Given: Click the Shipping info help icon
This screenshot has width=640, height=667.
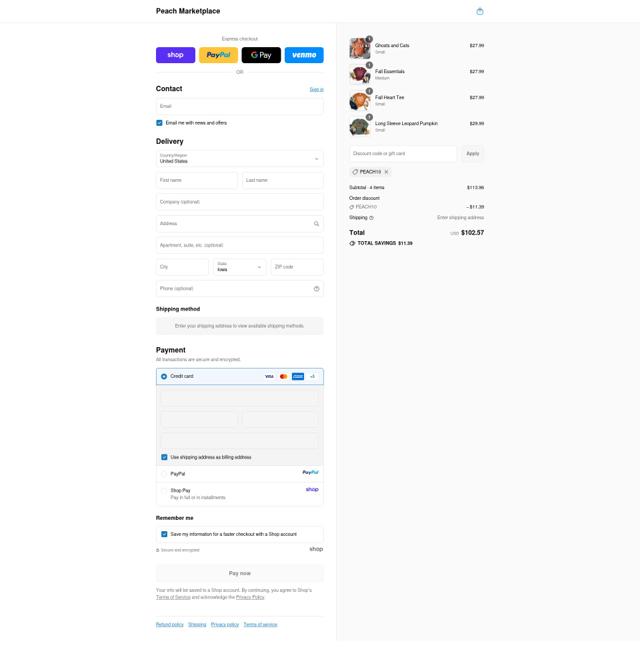Looking at the screenshot, I should coord(371,218).
